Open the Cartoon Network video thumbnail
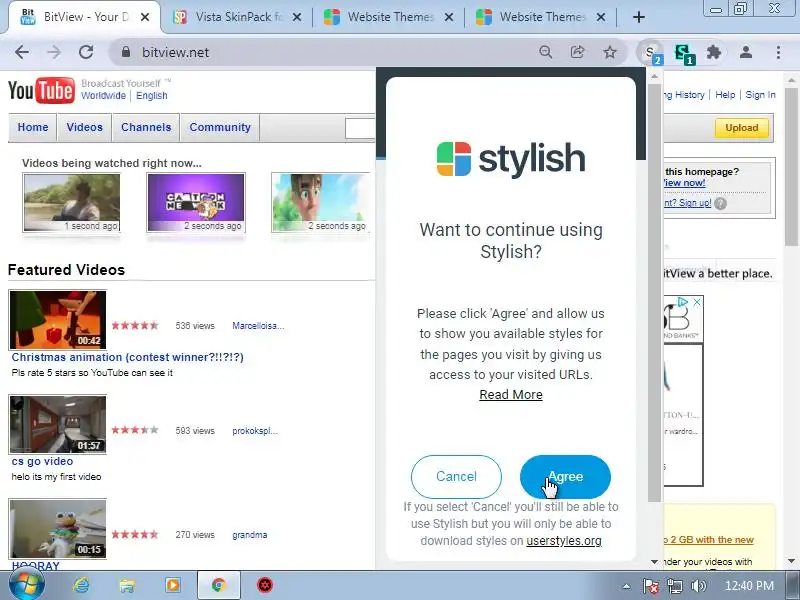This screenshot has height=600, width=800. [196, 203]
